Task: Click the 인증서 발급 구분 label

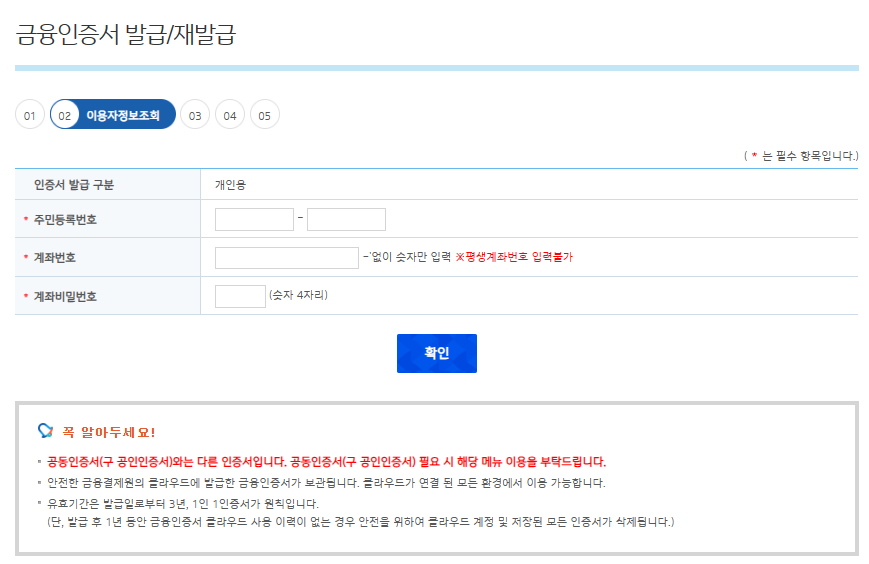Action: (74, 185)
